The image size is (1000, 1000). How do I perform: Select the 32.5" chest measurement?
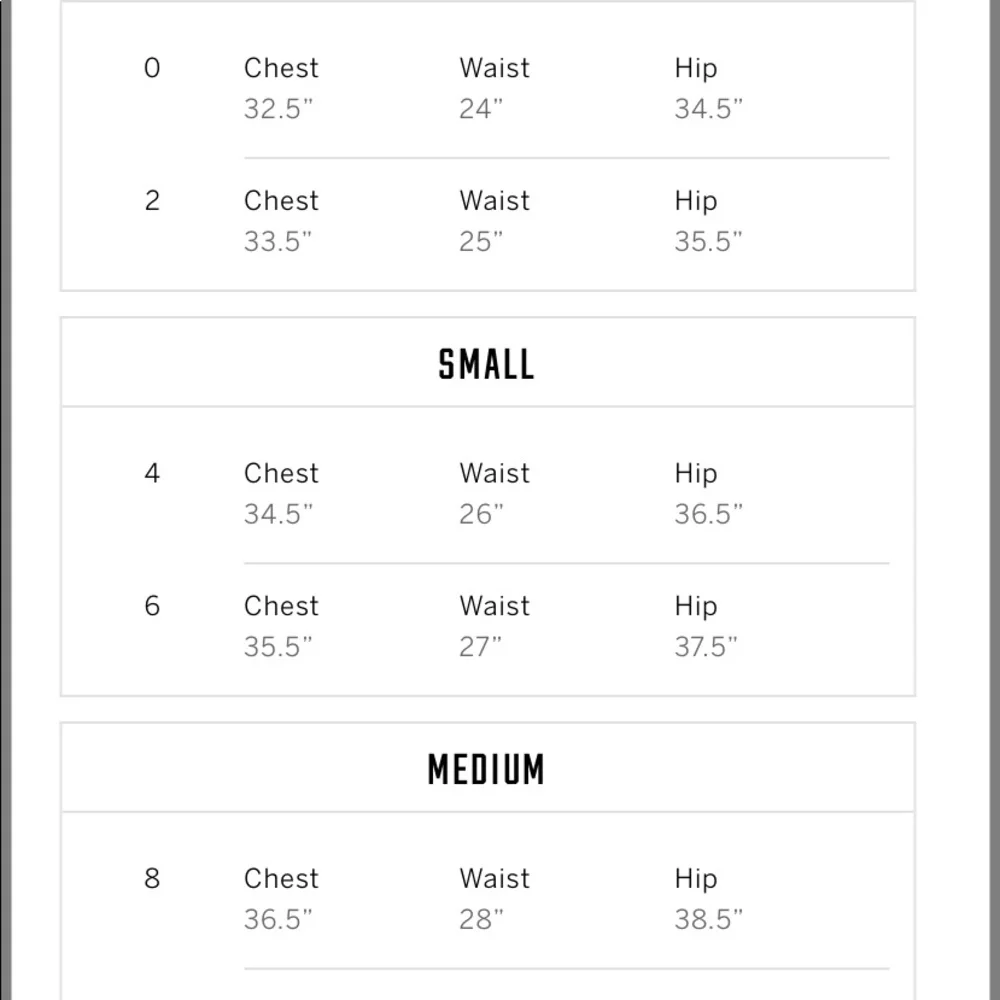point(278,108)
